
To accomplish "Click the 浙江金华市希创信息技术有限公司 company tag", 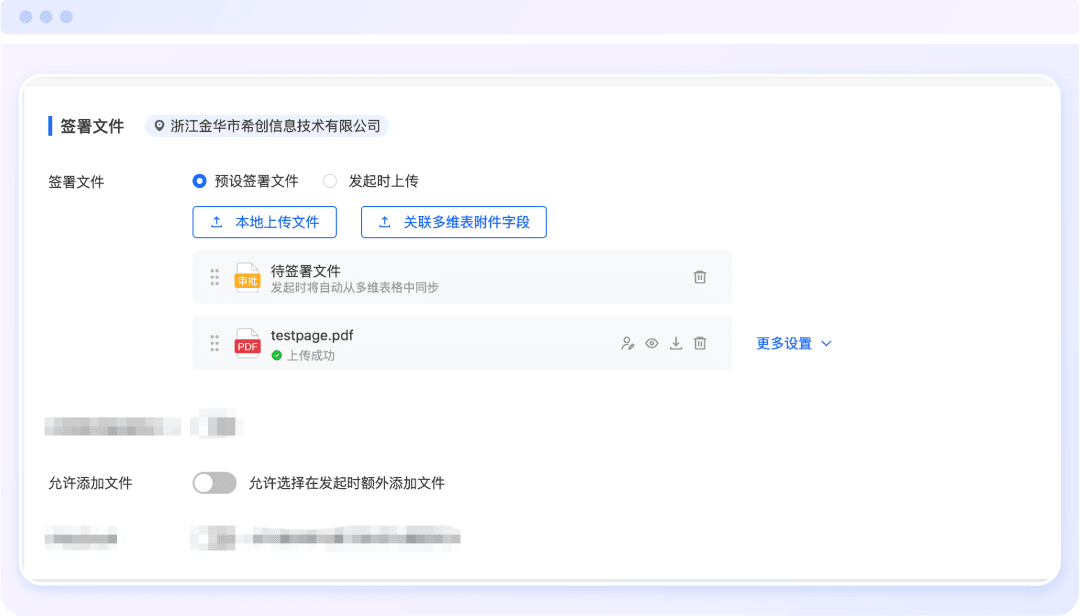I will point(267,126).
